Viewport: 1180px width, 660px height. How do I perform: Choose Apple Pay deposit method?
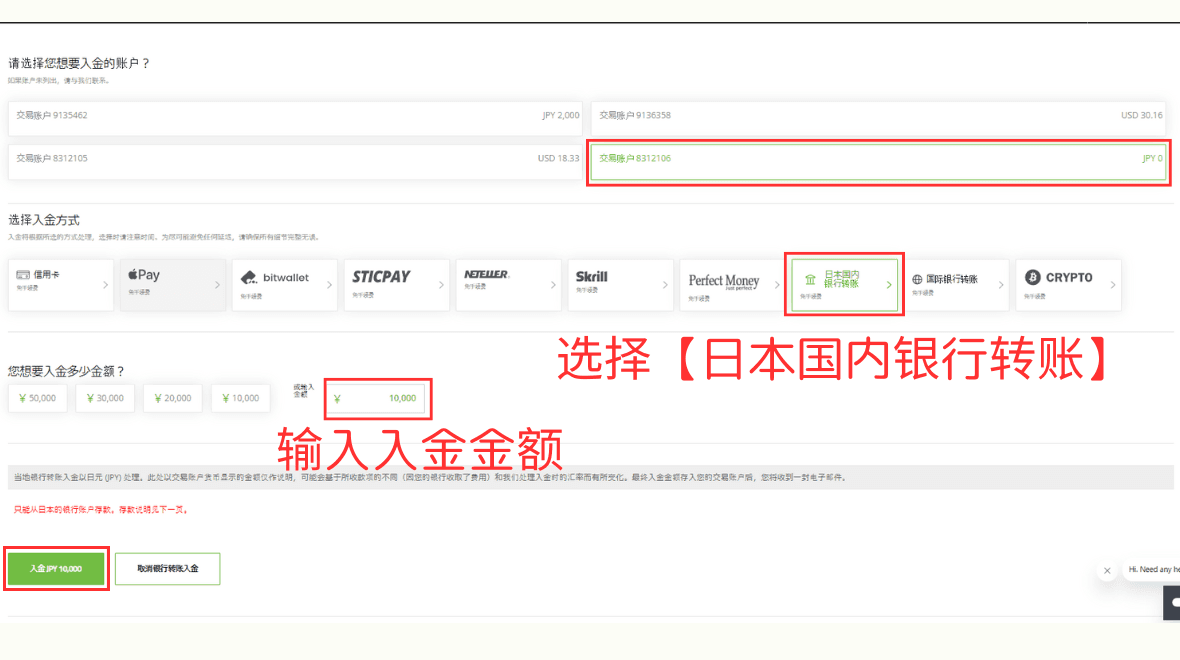click(172, 284)
